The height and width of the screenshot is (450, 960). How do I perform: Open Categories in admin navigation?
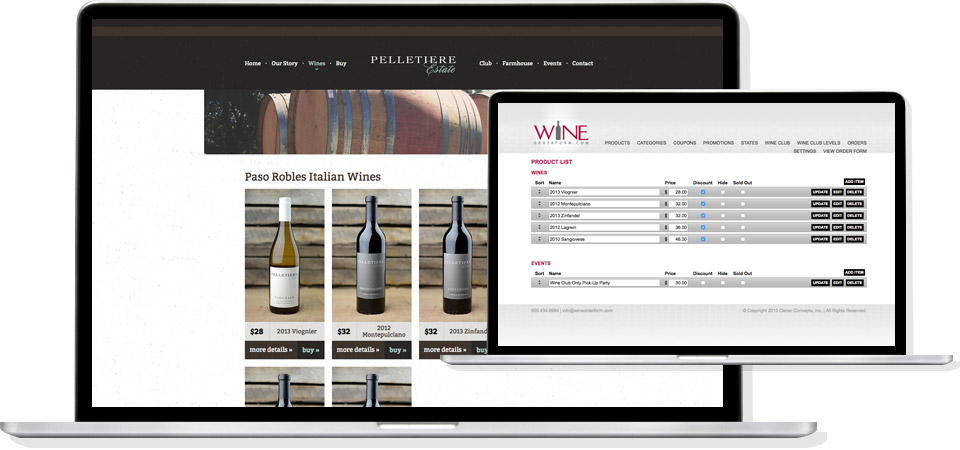[651, 143]
